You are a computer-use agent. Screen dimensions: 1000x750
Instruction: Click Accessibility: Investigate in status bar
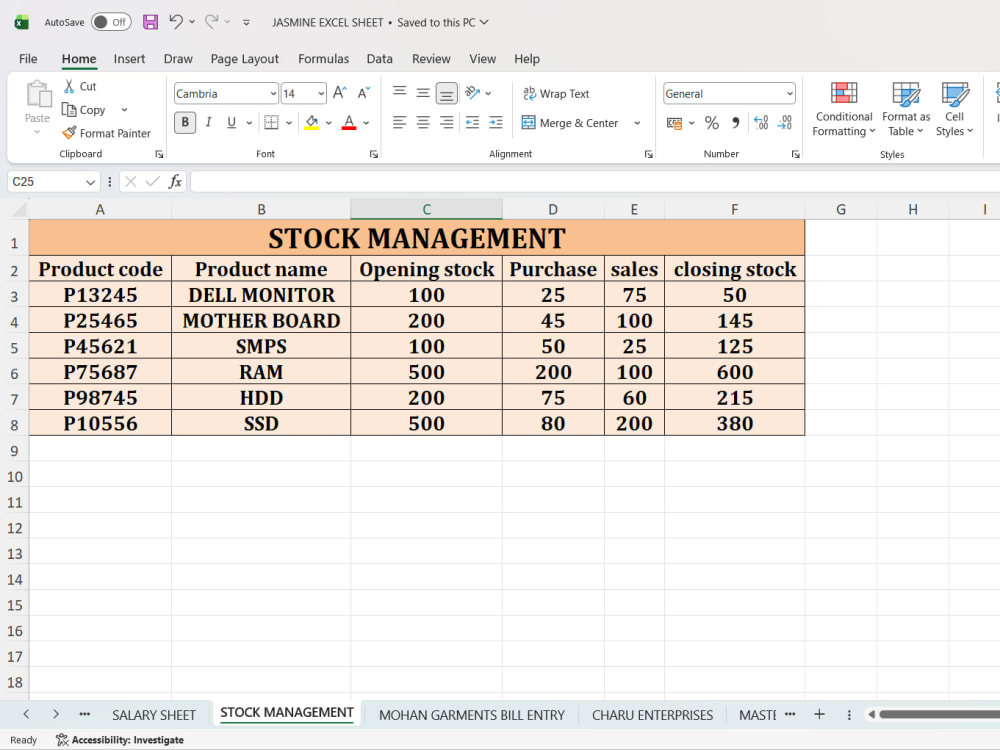point(120,740)
